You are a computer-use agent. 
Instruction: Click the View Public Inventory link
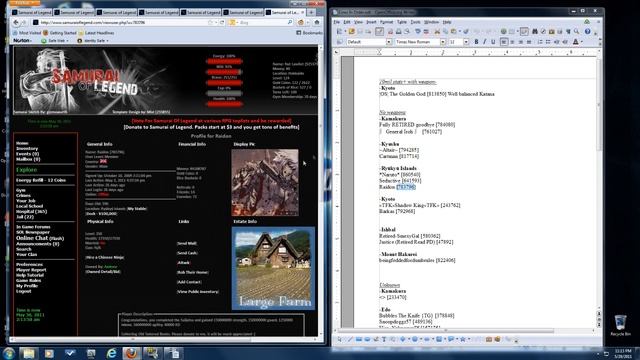click(x=198, y=291)
